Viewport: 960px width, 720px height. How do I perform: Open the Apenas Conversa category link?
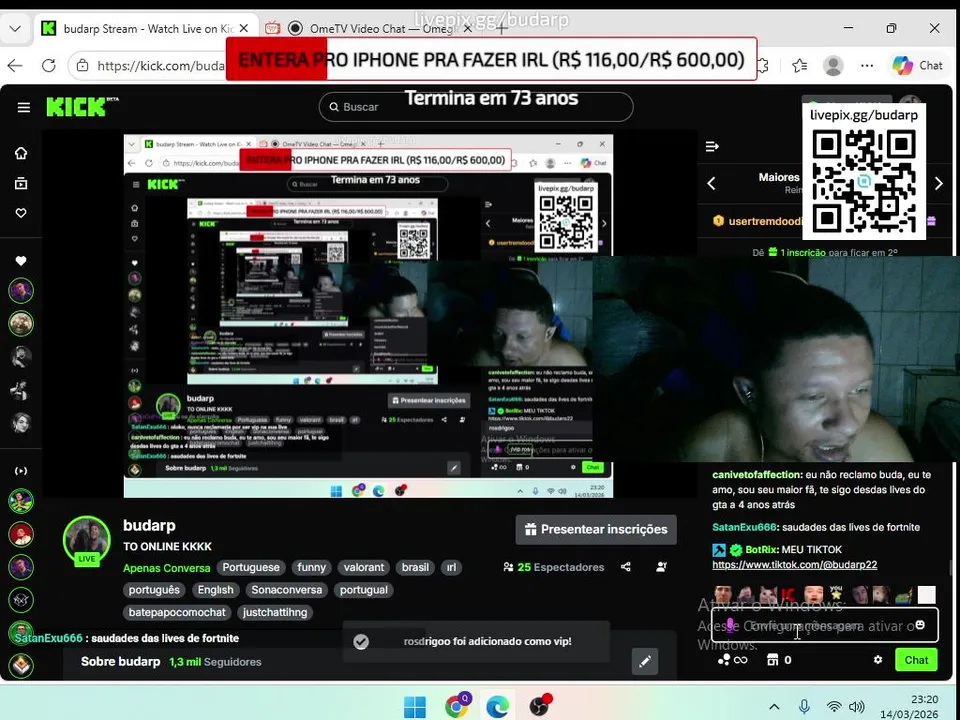(x=167, y=568)
